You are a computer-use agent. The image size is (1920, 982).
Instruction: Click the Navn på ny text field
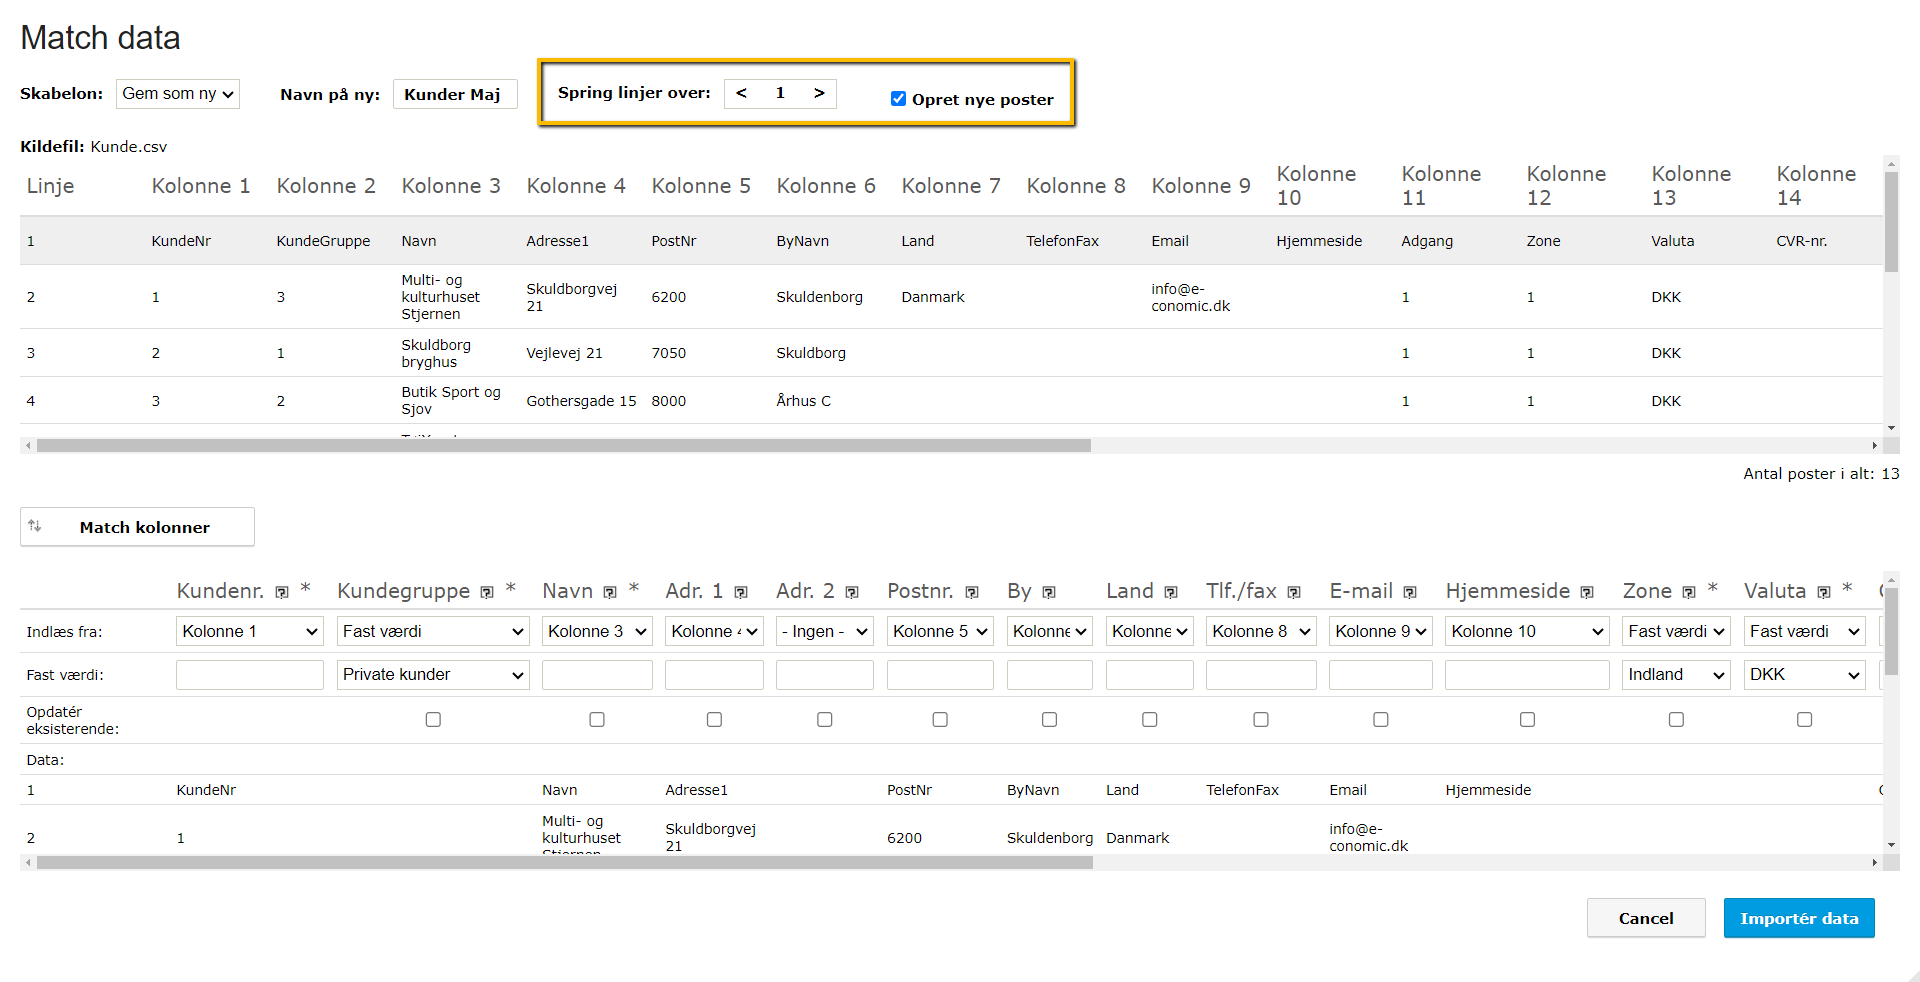coord(454,94)
